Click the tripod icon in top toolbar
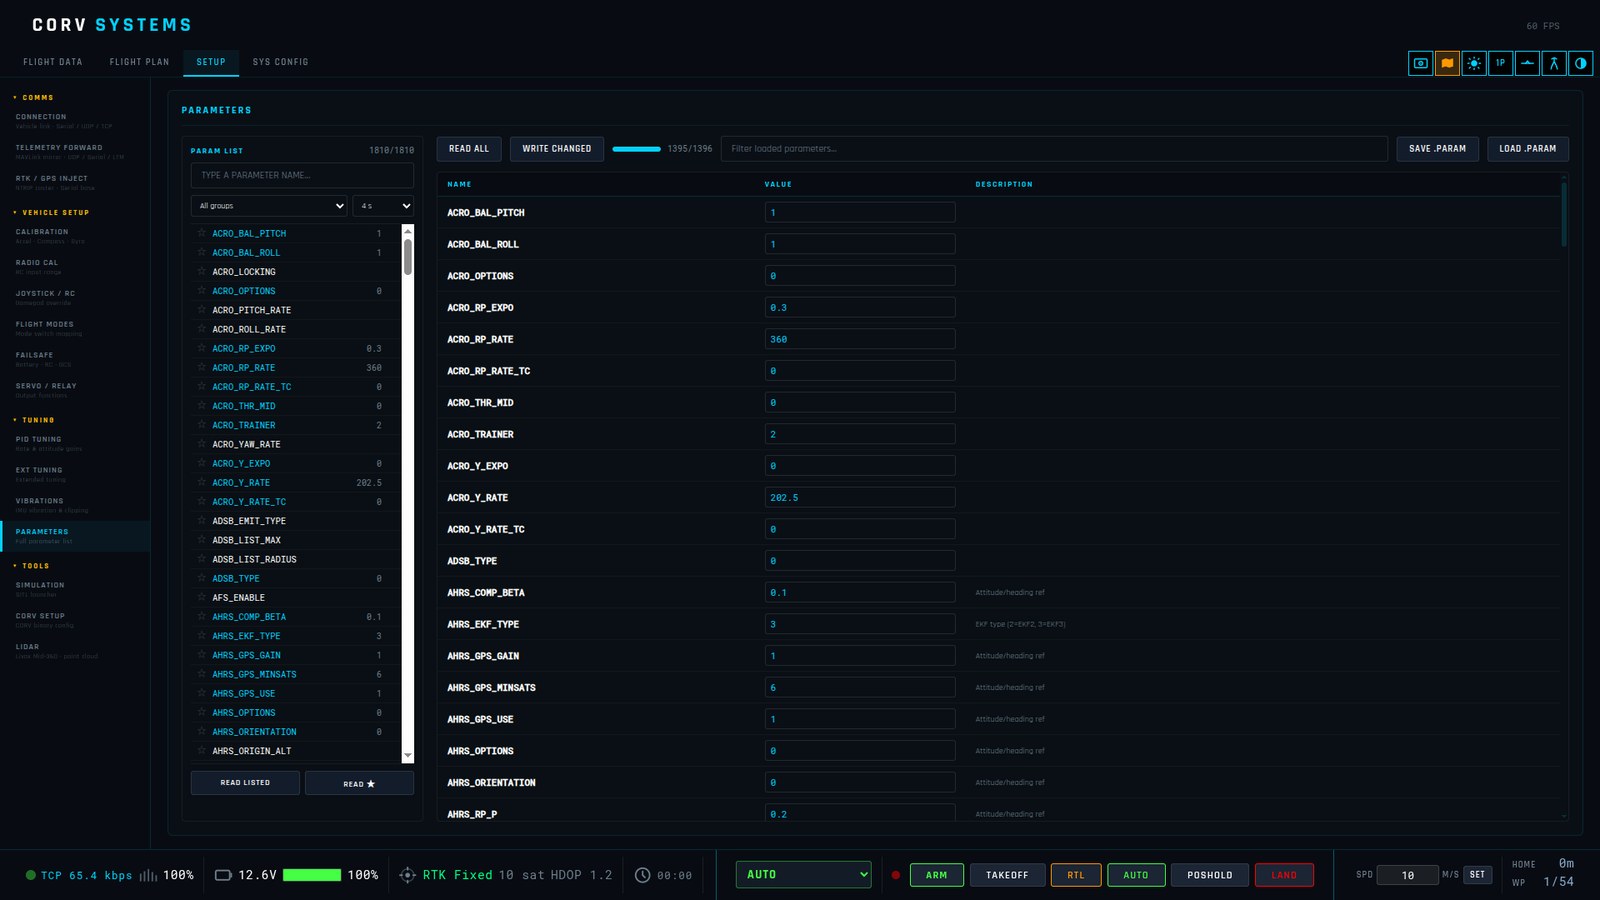1600x900 pixels. click(1554, 63)
